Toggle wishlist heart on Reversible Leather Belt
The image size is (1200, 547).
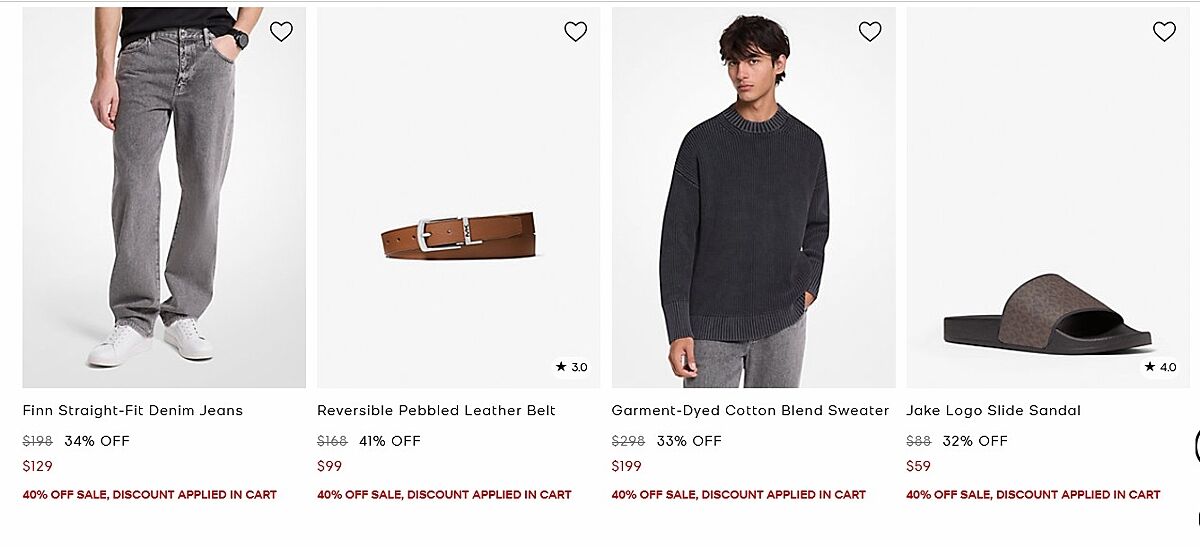point(575,32)
